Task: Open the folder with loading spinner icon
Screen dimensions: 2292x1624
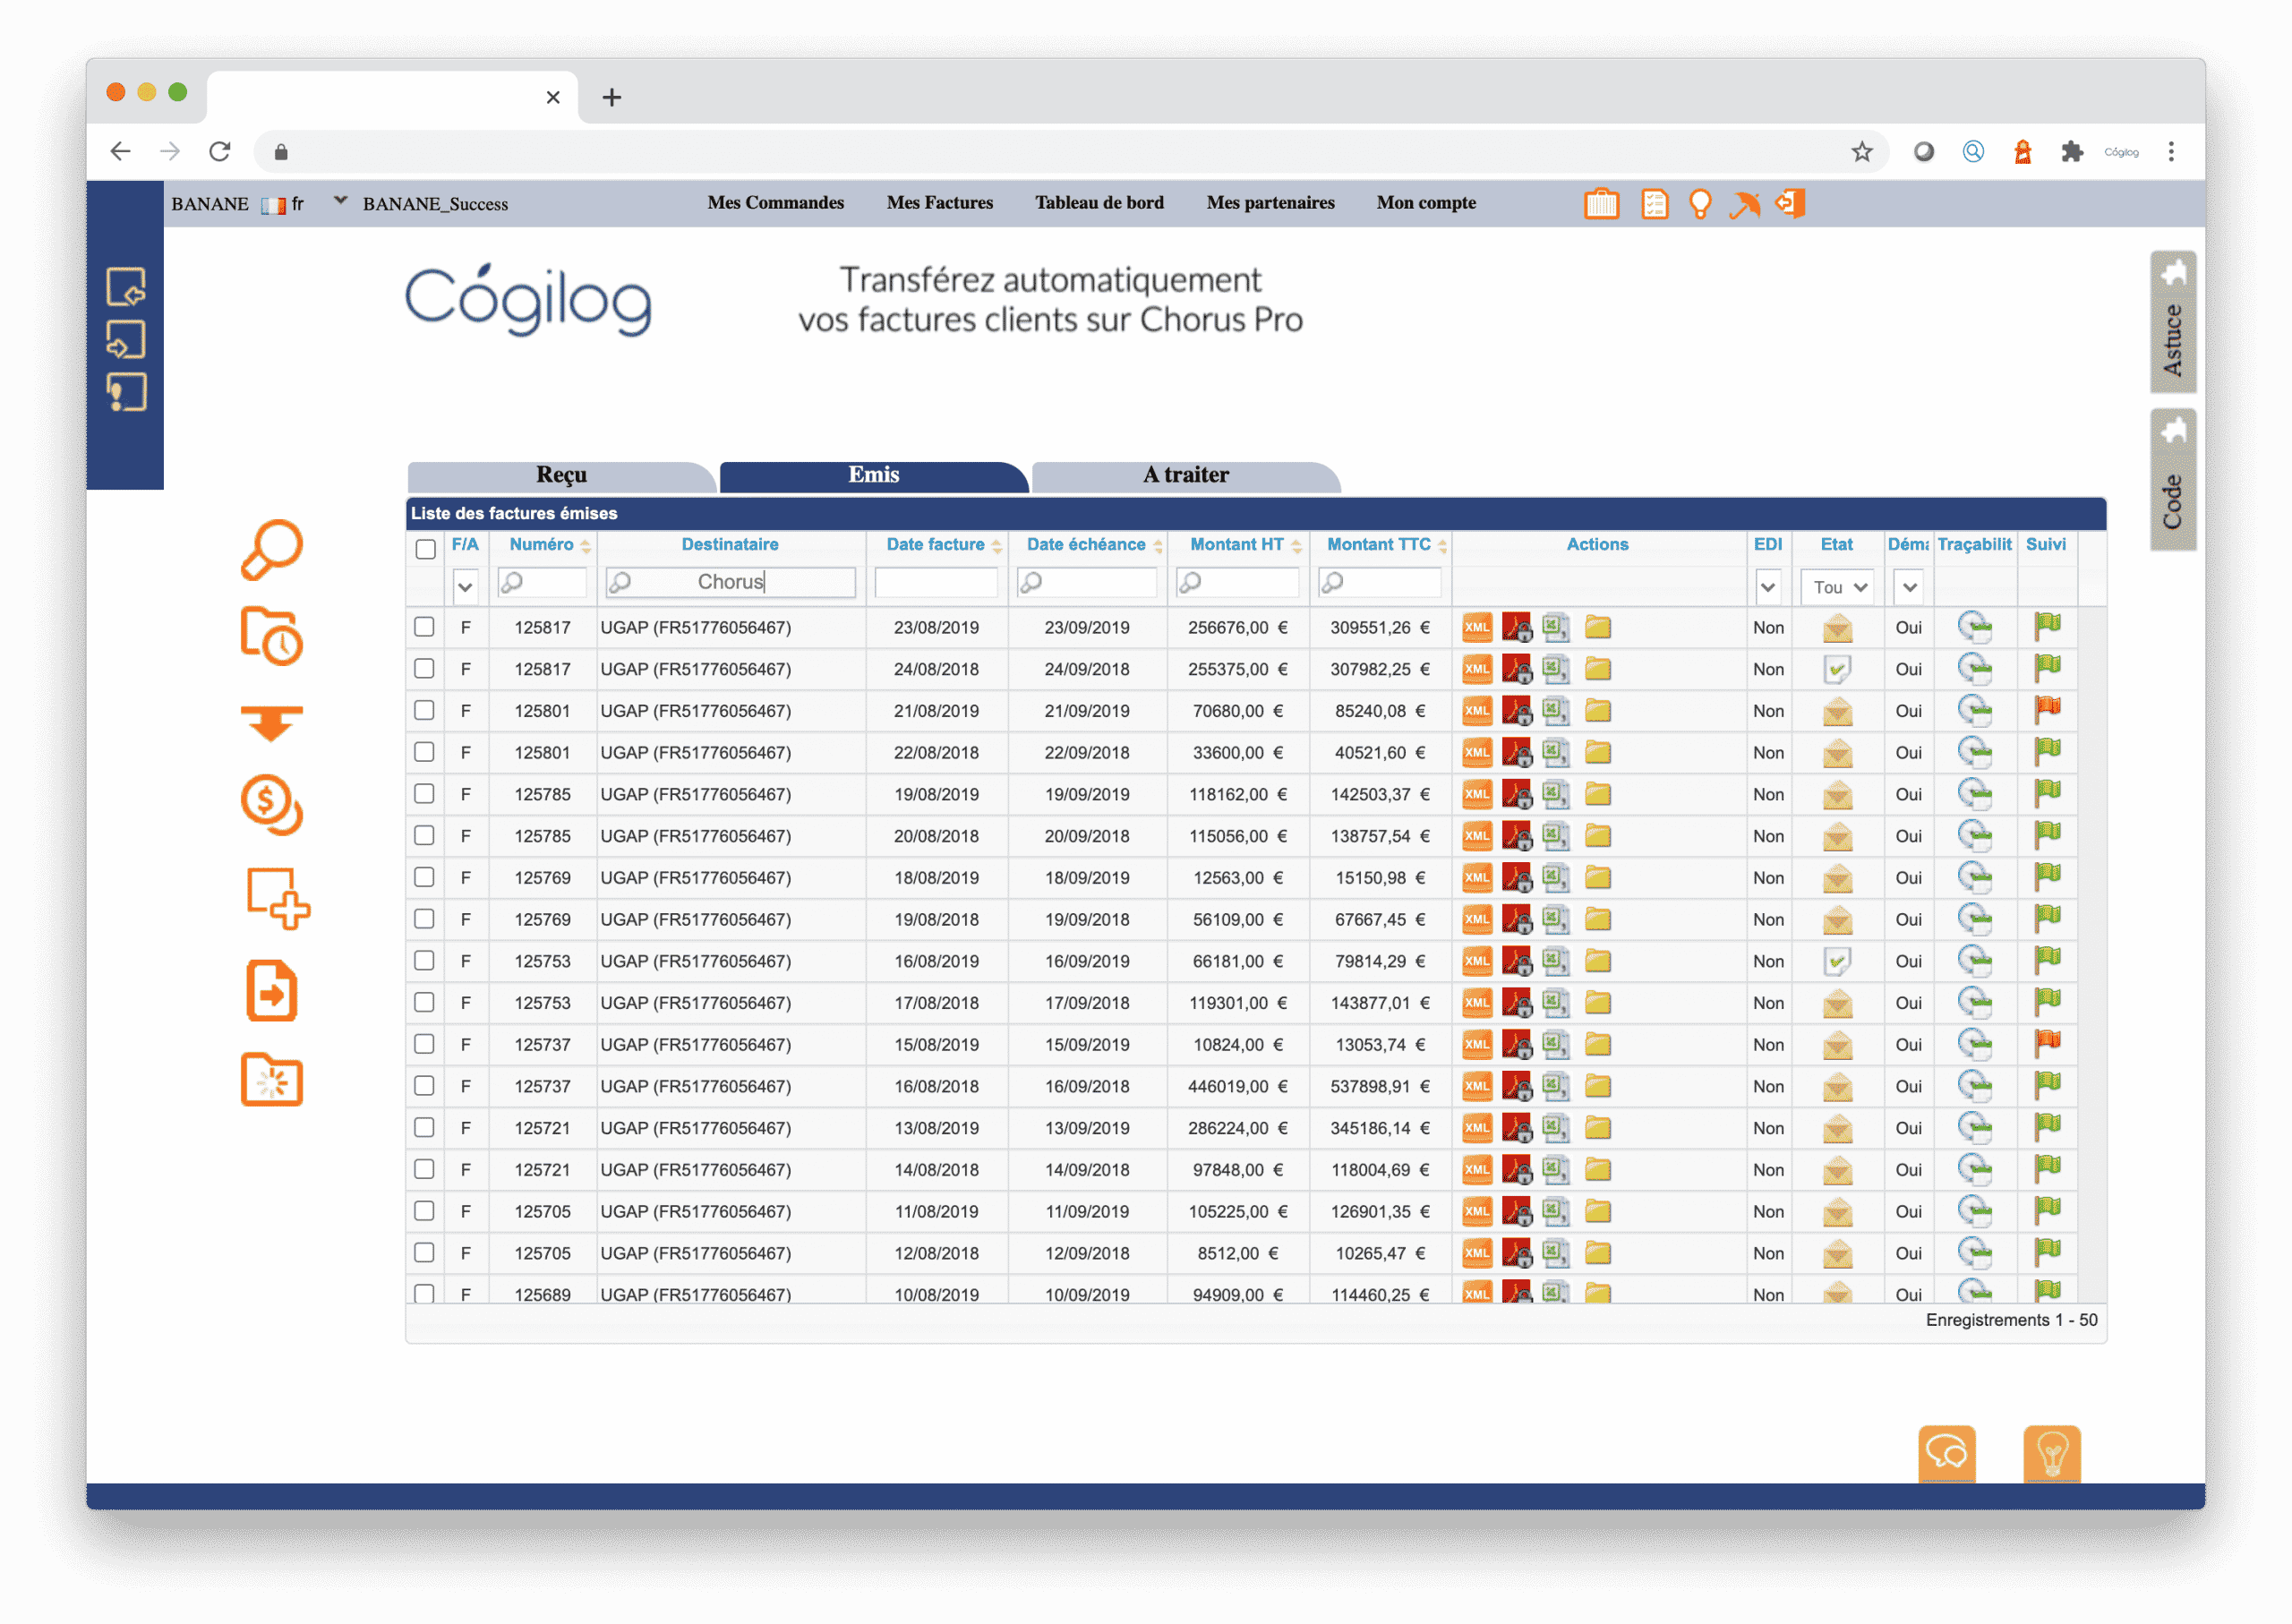Action: pos(272,1080)
